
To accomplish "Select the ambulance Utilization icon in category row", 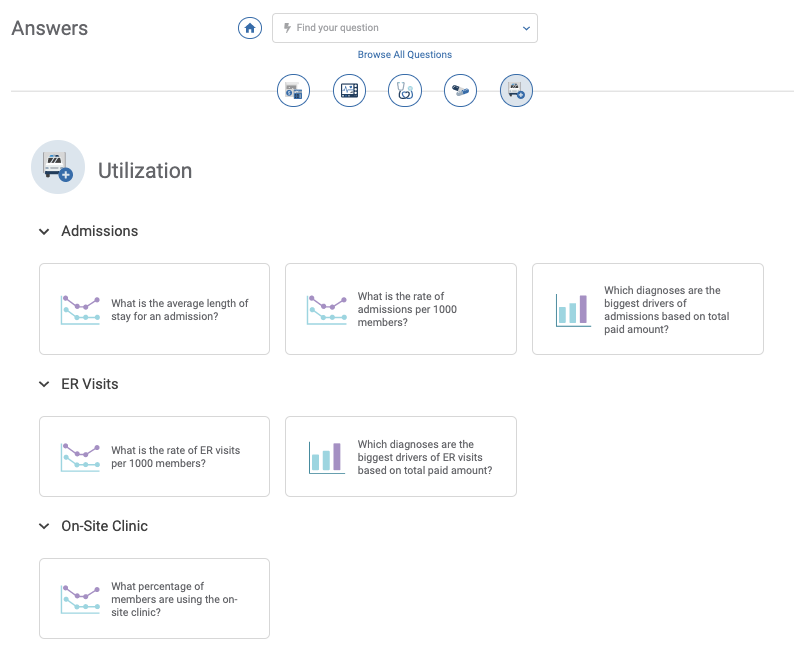I will coord(516,91).
